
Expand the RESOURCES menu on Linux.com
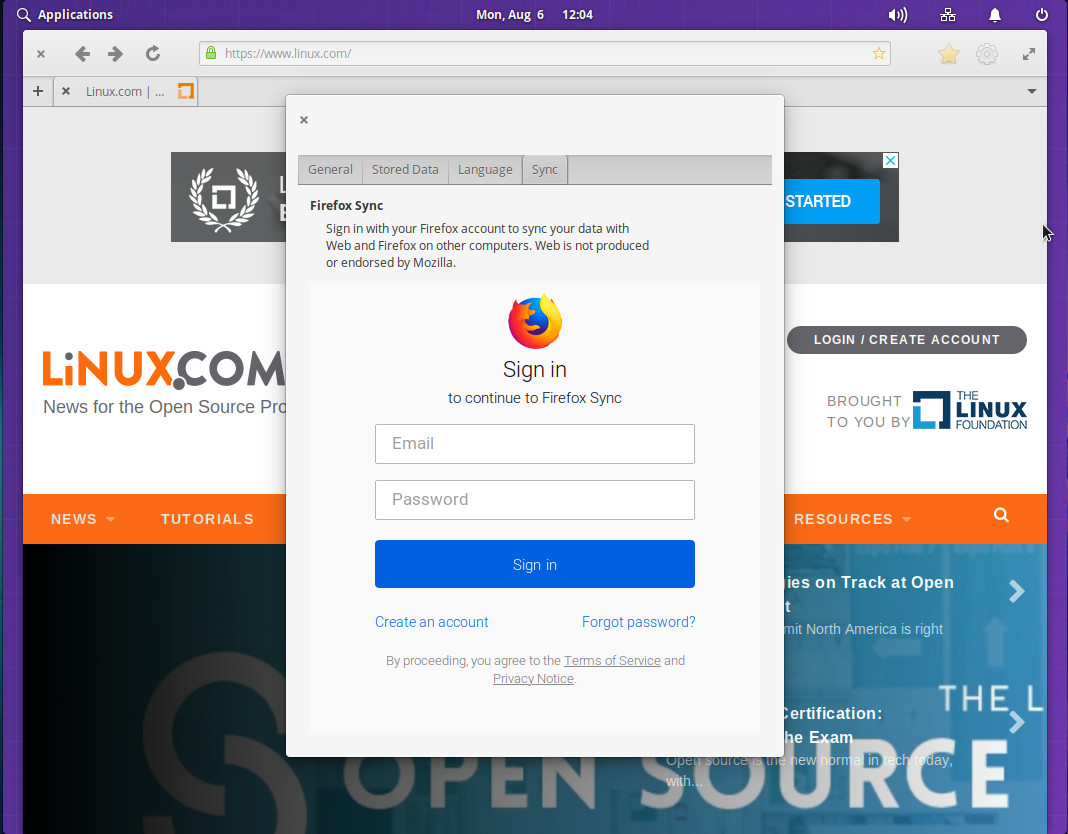click(852, 519)
